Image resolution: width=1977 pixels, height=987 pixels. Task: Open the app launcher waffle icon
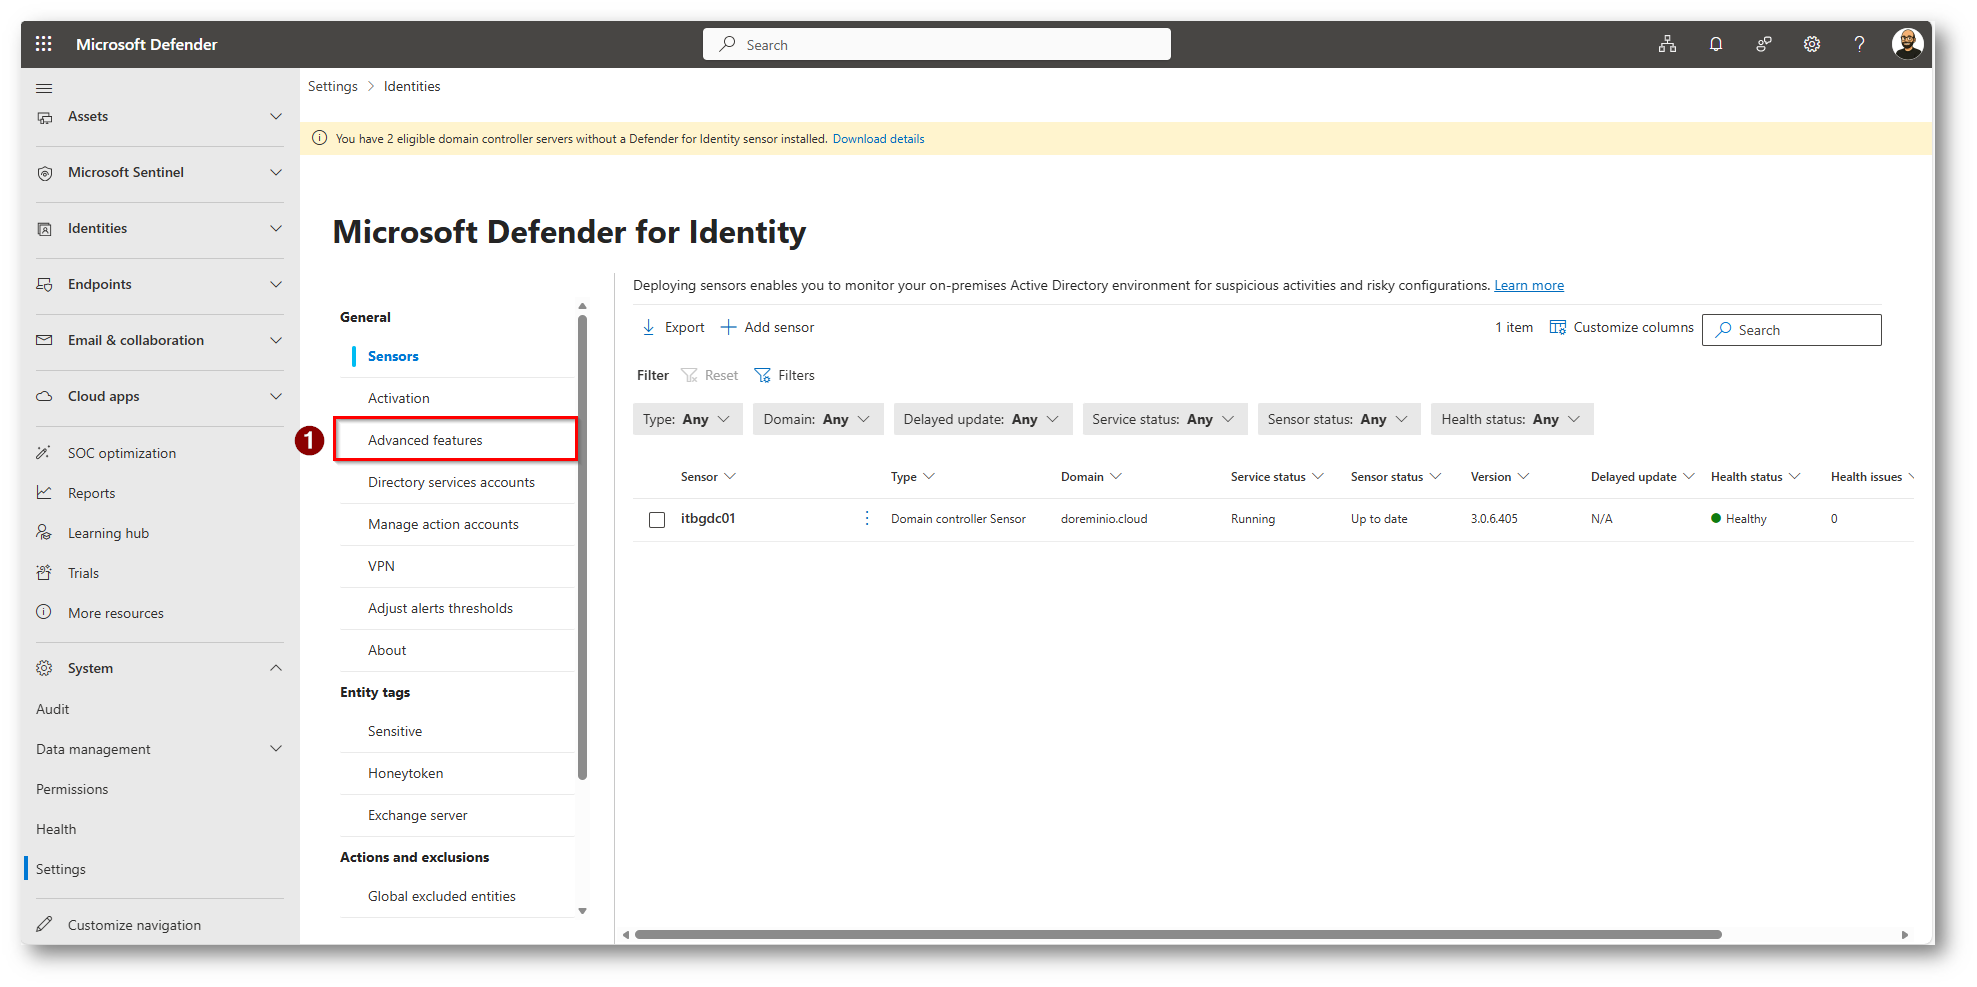[x=43, y=44]
